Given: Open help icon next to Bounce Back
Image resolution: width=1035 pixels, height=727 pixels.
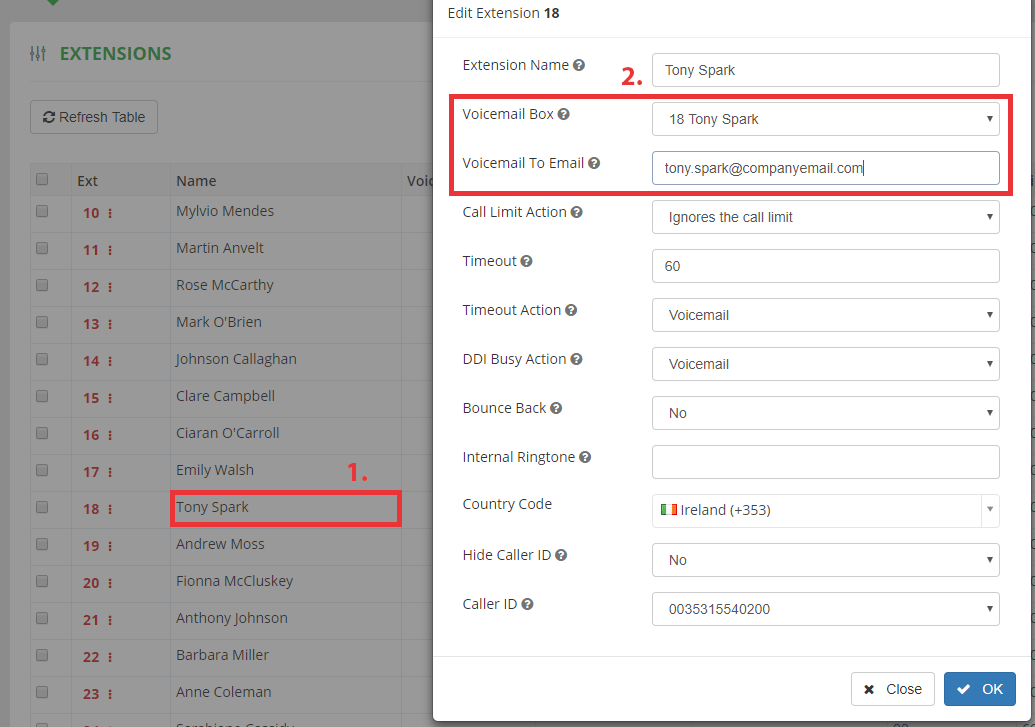Looking at the screenshot, I should click(556, 408).
